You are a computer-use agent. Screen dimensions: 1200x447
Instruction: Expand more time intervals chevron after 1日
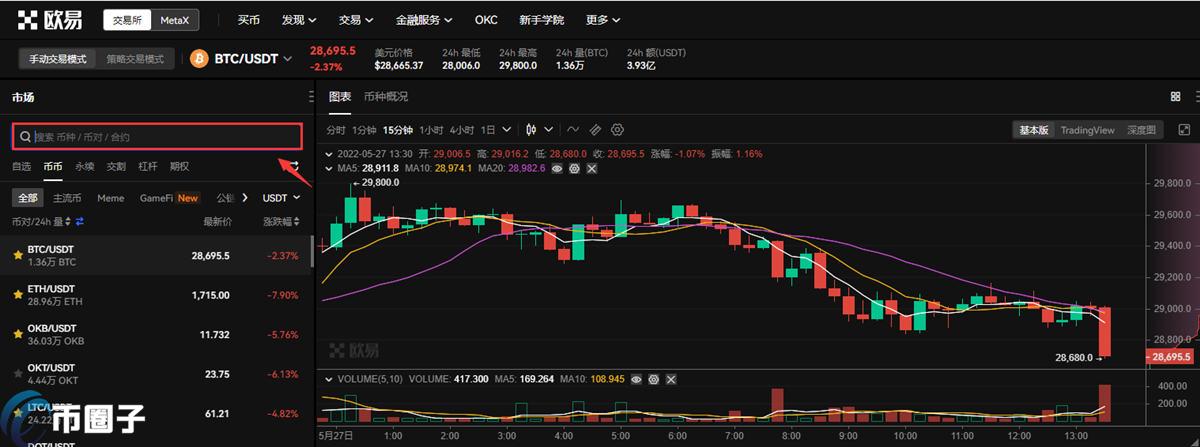(x=507, y=129)
